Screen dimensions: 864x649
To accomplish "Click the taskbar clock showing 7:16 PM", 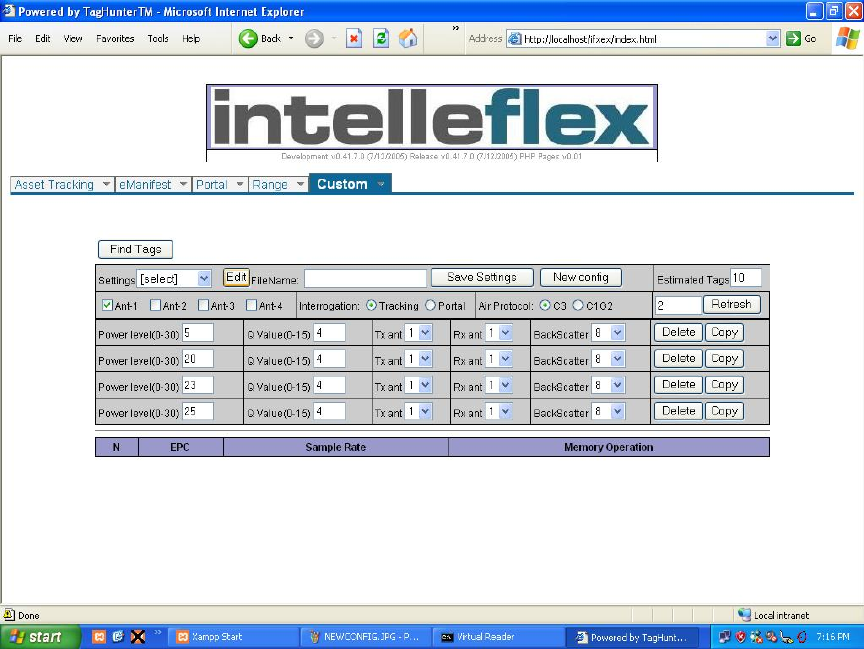I will 833,637.
